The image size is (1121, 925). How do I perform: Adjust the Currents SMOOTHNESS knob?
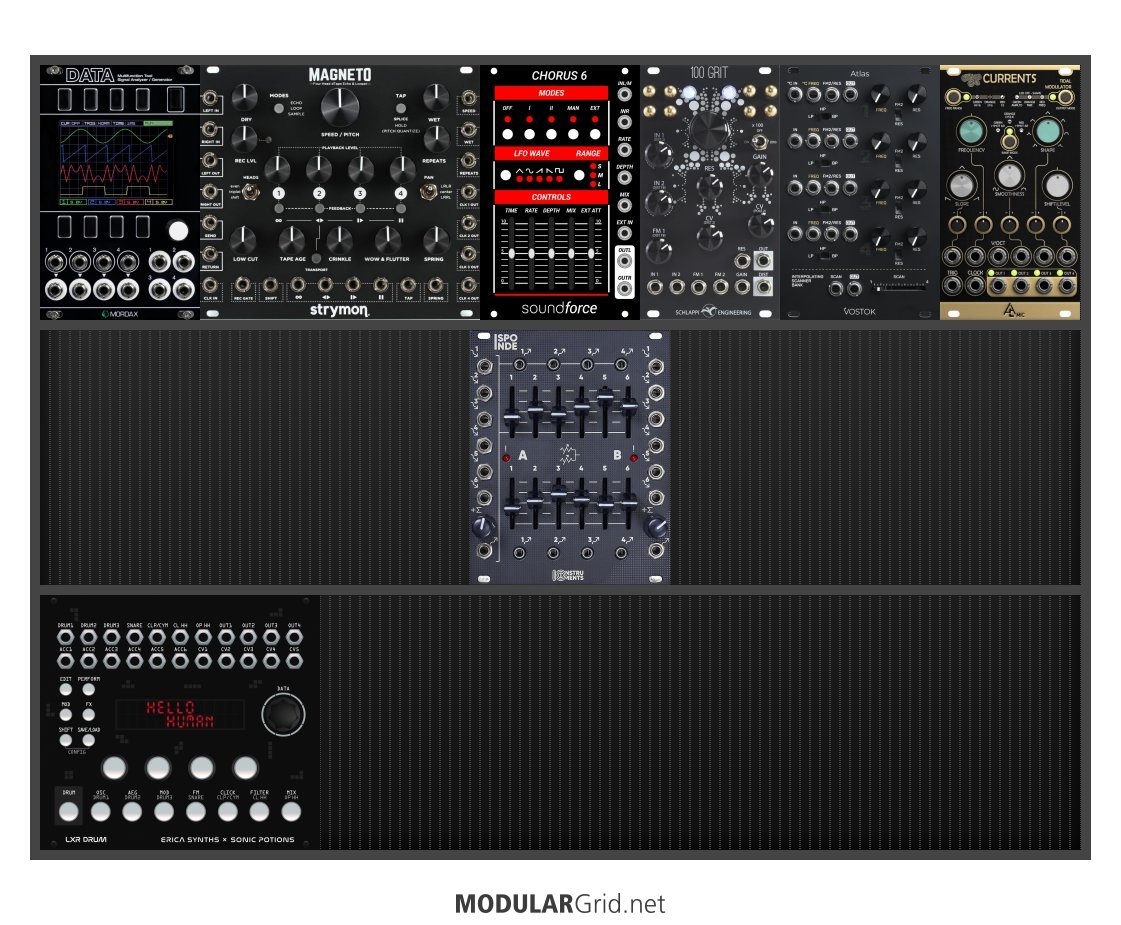1009,174
